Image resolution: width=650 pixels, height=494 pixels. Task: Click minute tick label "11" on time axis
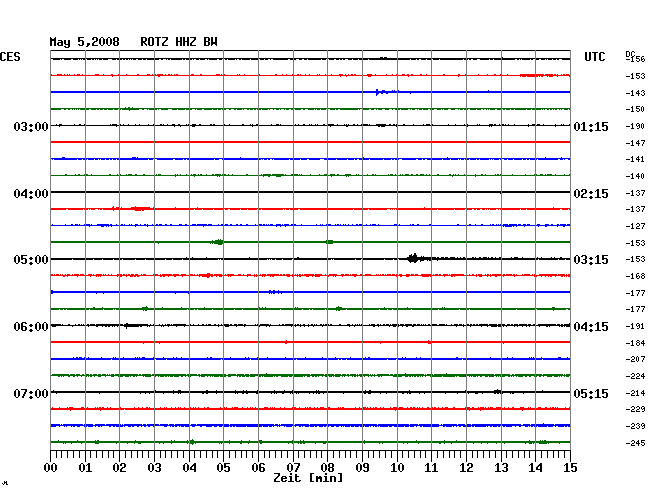tap(431, 468)
